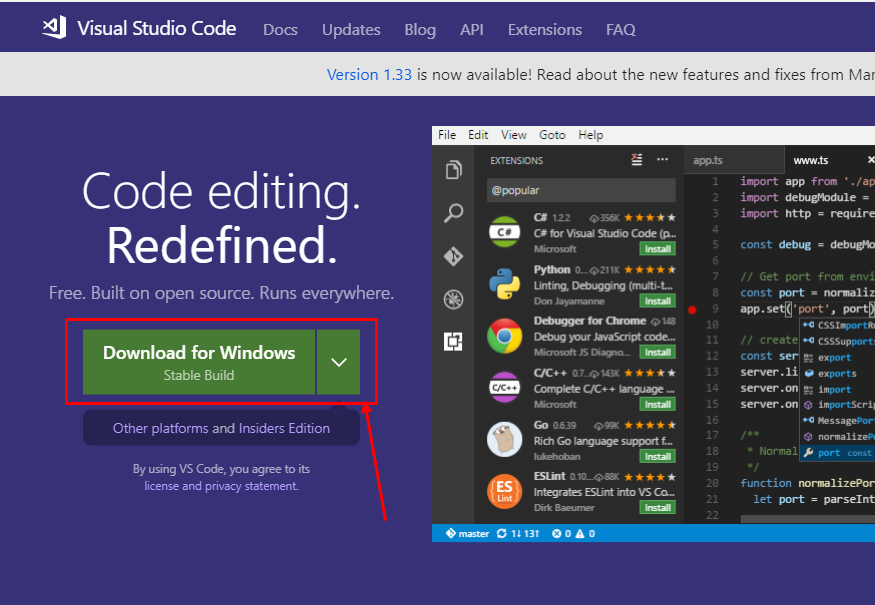Viewport: 875px width, 605px height.
Task: Open the Help menu
Action: [x=590, y=135]
